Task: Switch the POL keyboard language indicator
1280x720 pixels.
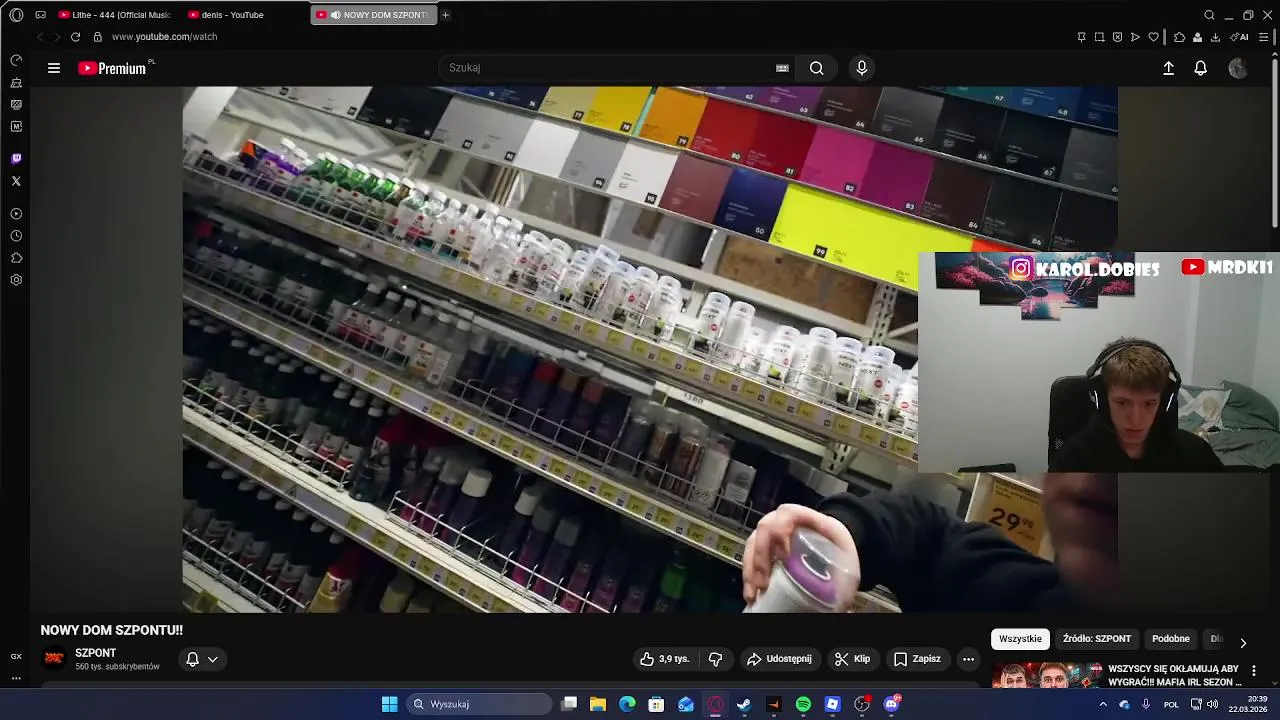Action: coord(1171,704)
